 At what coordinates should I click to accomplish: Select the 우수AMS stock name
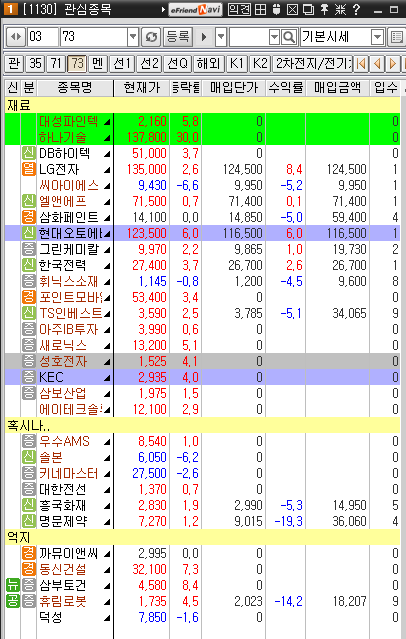pos(64,441)
